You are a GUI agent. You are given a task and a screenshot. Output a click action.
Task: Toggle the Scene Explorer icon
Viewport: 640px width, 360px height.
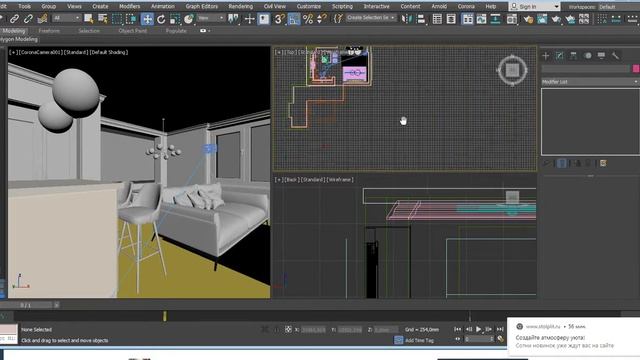coord(437,19)
